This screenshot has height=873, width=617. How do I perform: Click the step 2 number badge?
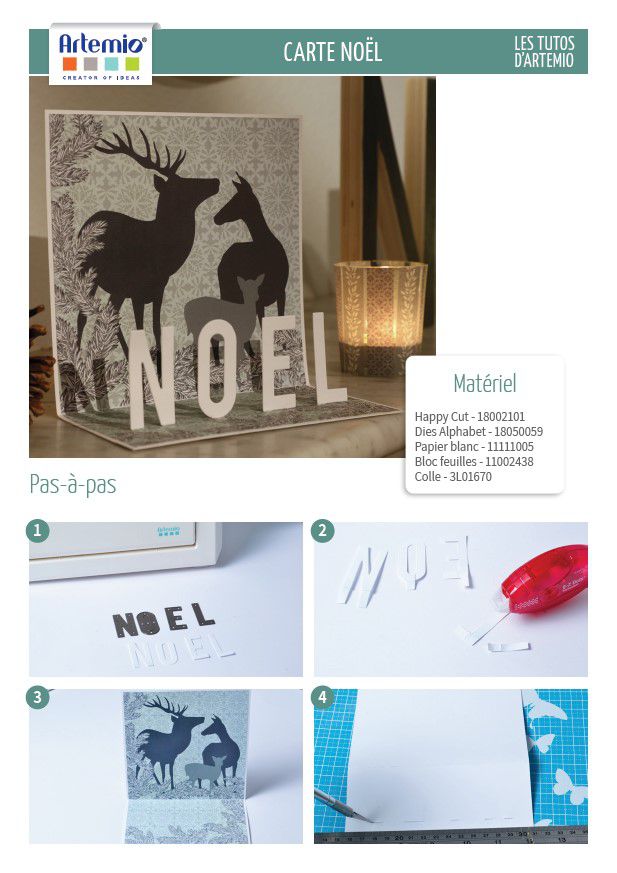click(x=323, y=531)
